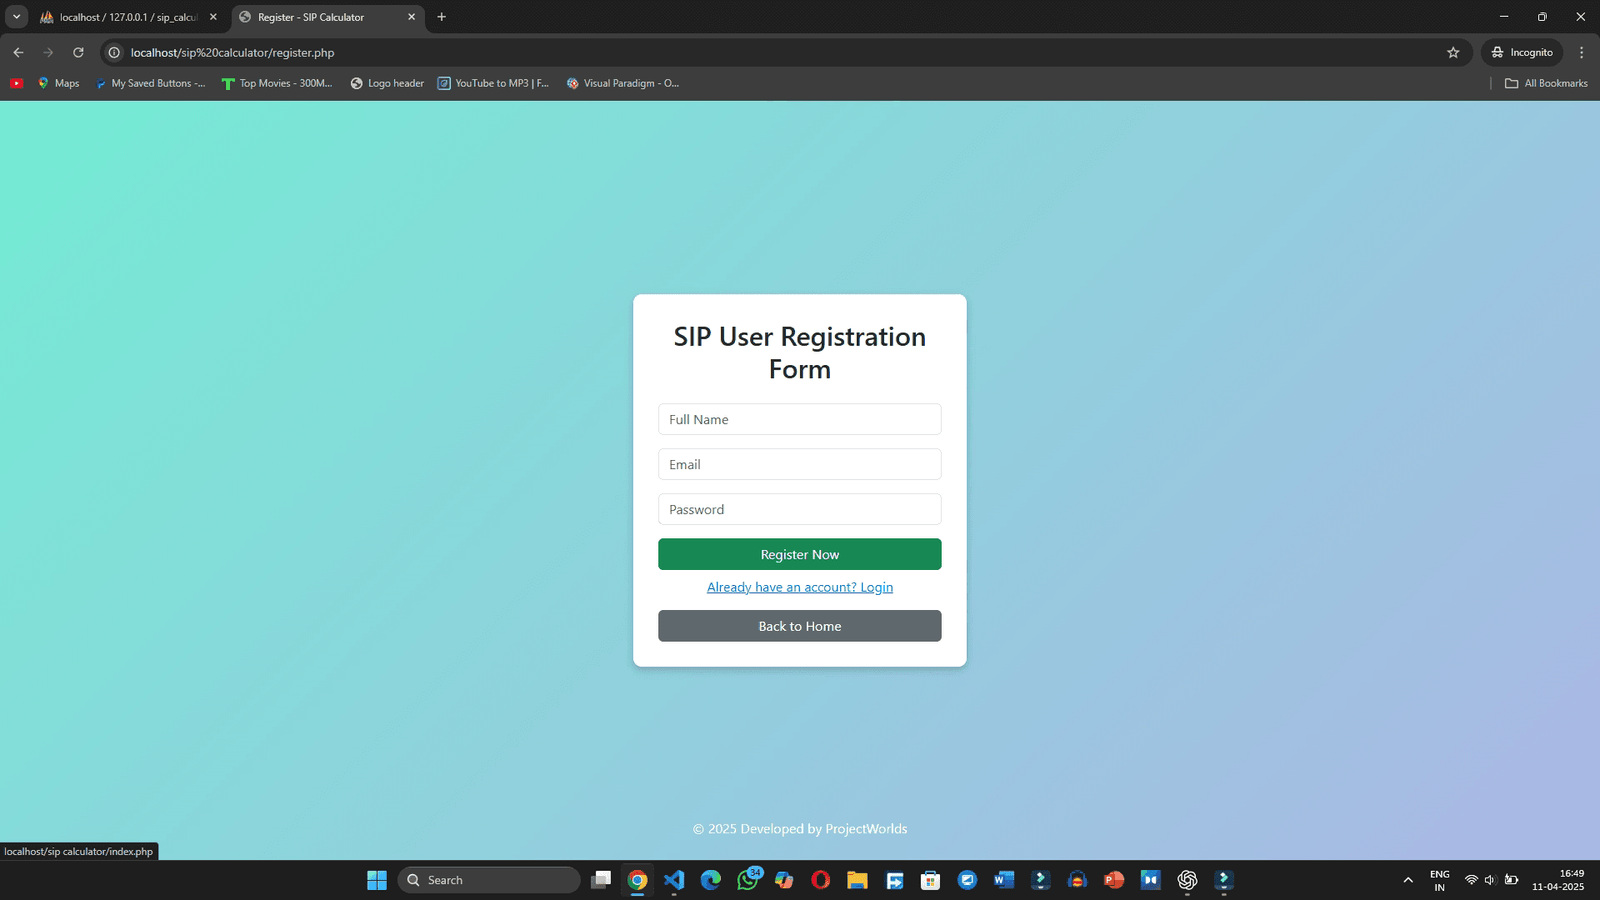Open the All Bookmarks folder

(x=1546, y=83)
